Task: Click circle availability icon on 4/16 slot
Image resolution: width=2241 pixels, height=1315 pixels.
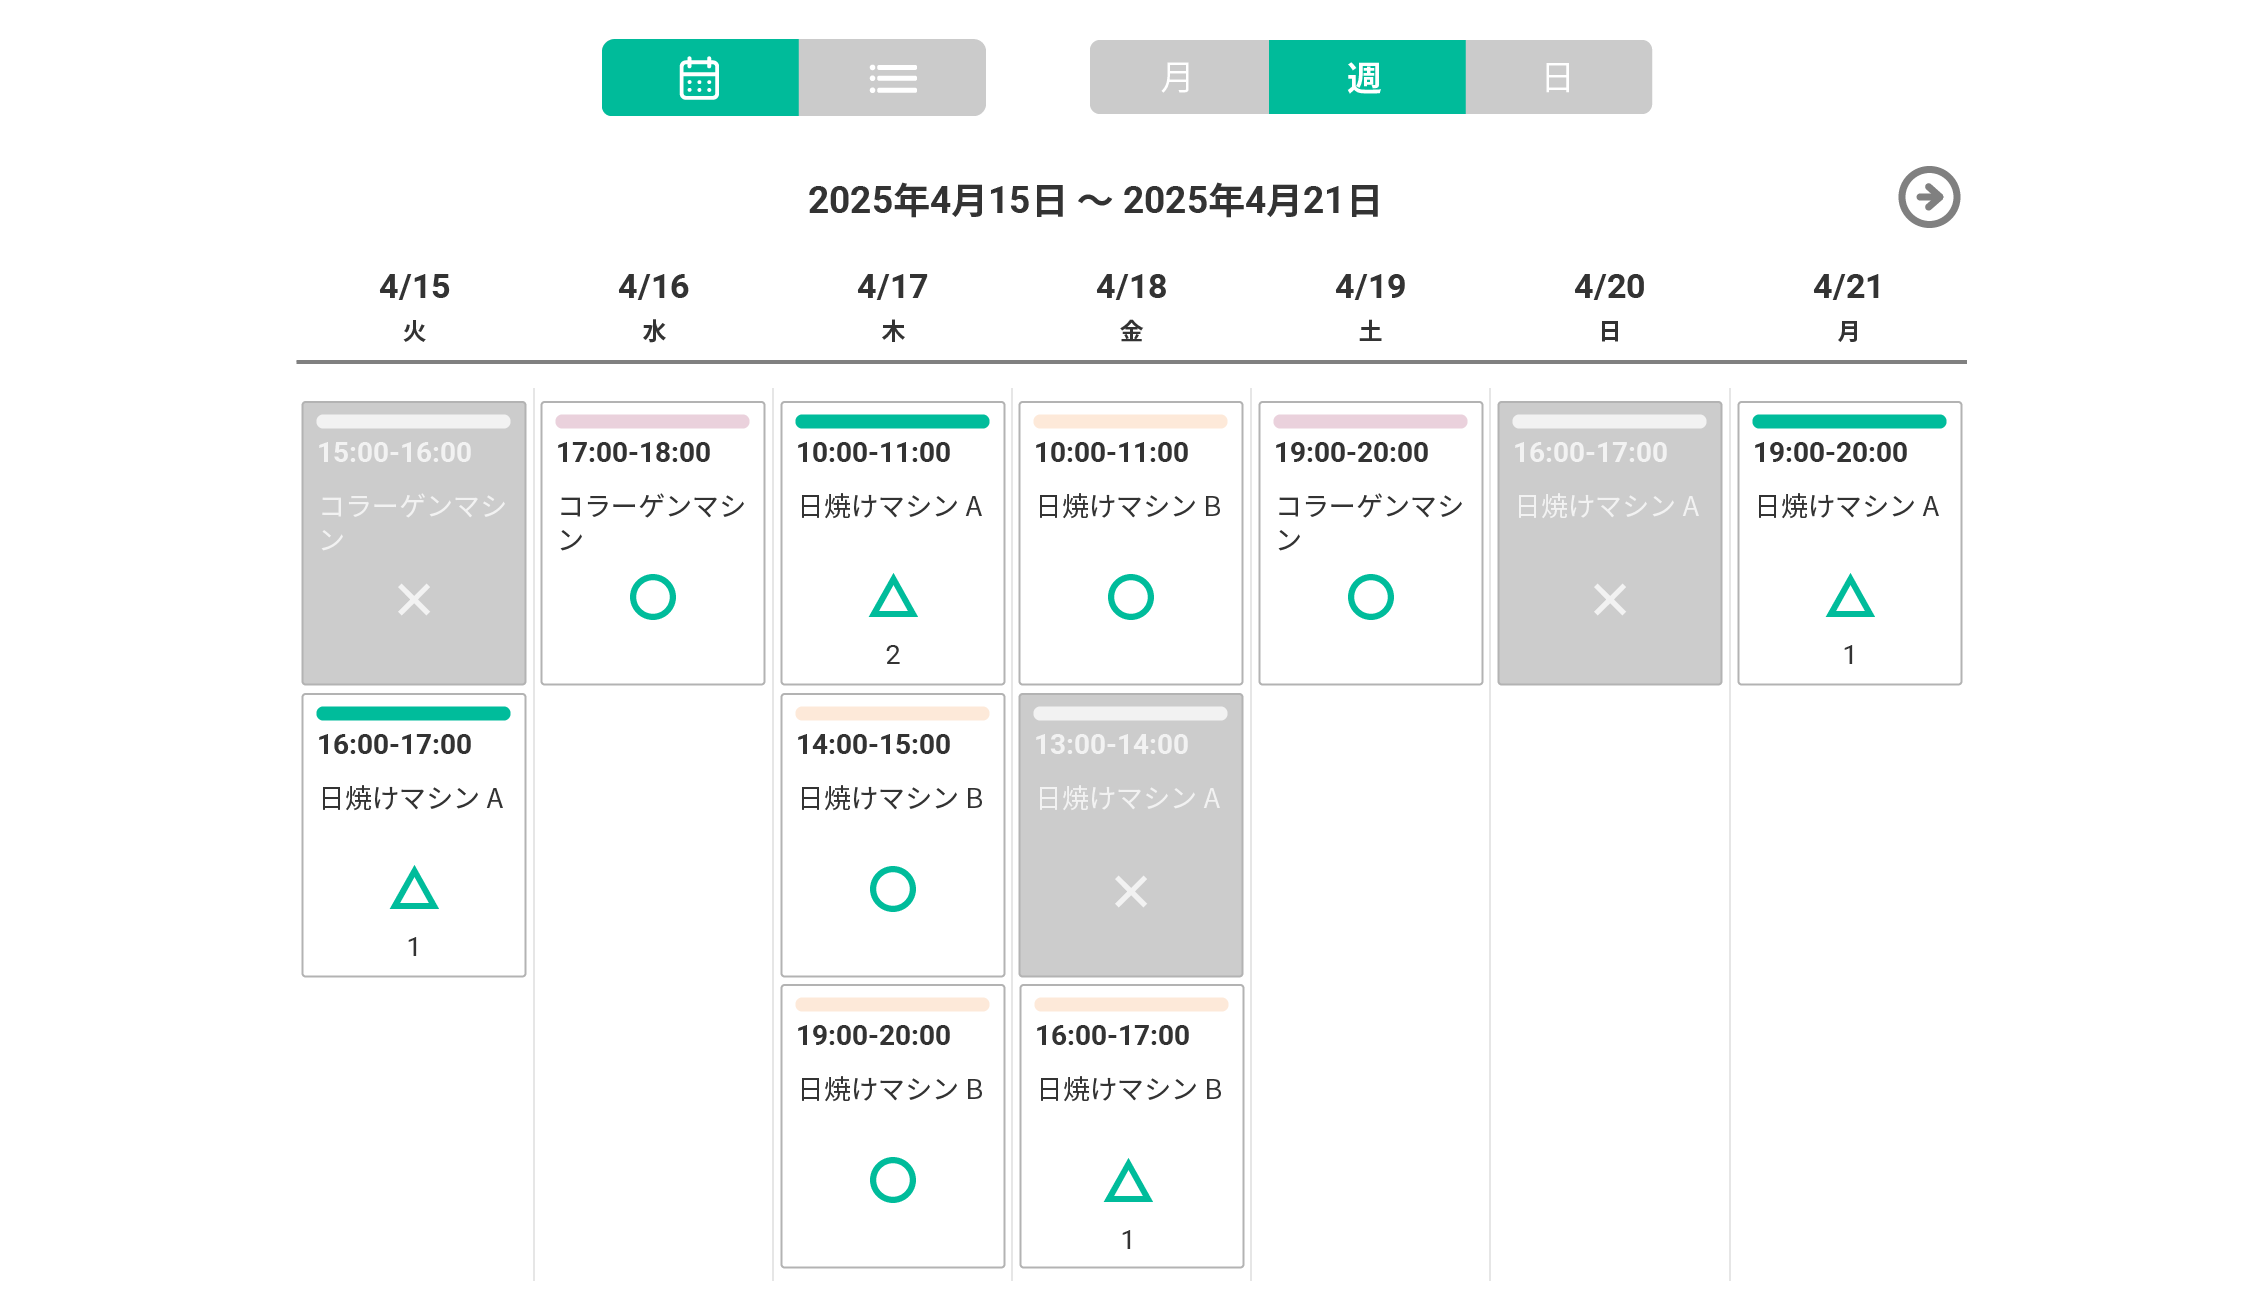Action: coord(653,597)
